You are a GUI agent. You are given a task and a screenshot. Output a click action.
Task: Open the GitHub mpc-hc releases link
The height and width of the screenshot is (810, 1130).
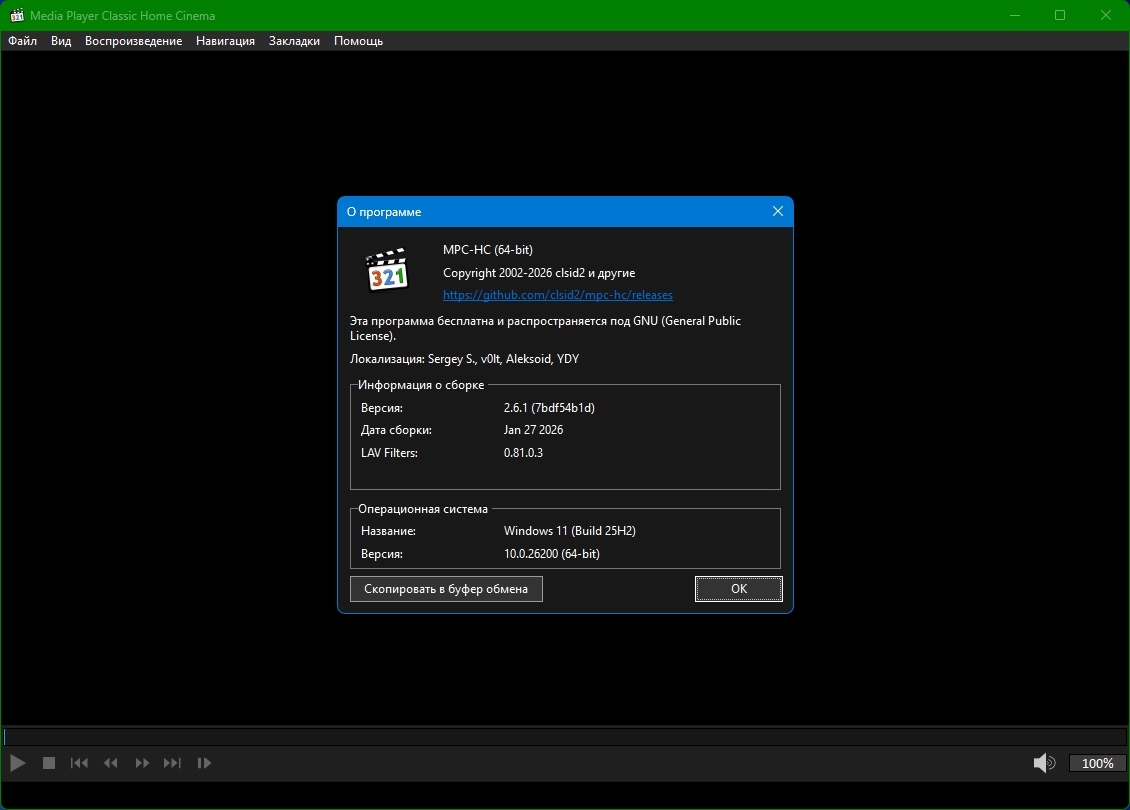pyautogui.click(x=557, y=295)
